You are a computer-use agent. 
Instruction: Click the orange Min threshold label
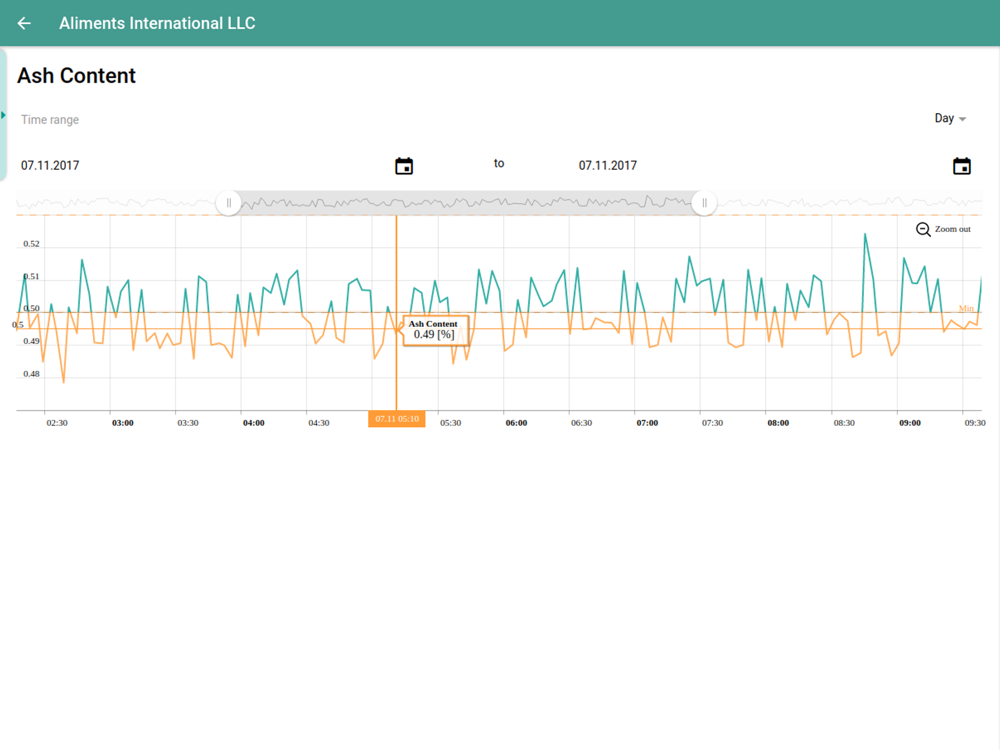coord(966,309)
